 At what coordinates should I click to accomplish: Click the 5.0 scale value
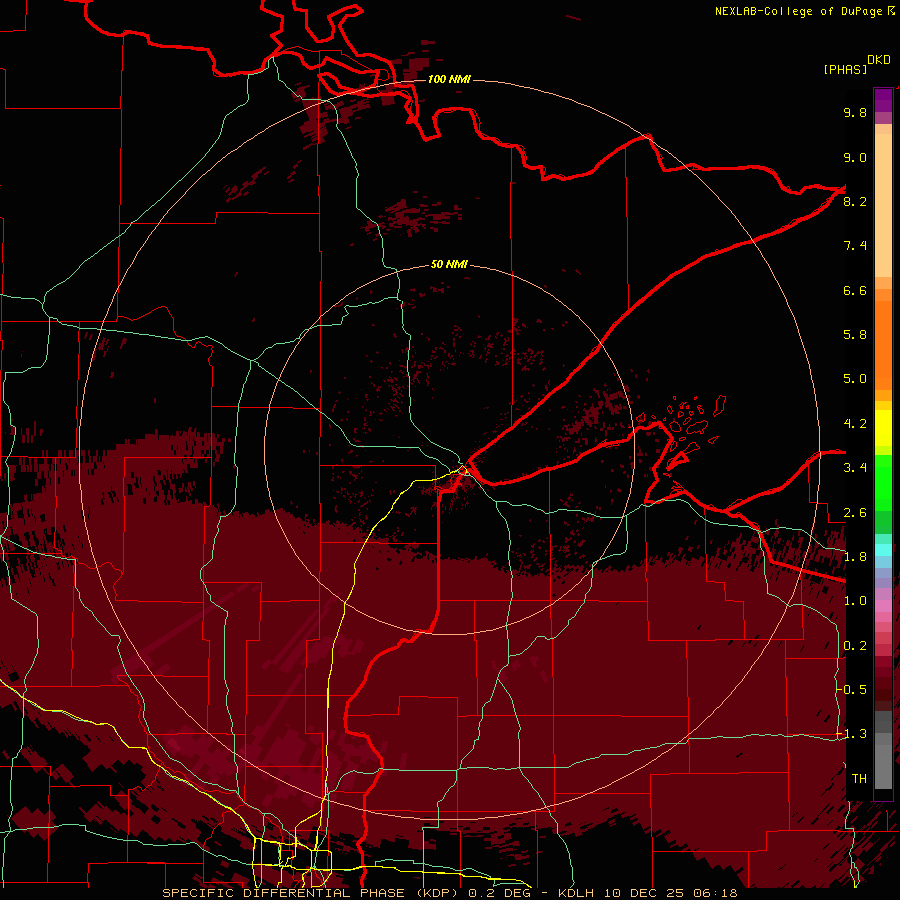pyautogui.click(x=855, y=379)
